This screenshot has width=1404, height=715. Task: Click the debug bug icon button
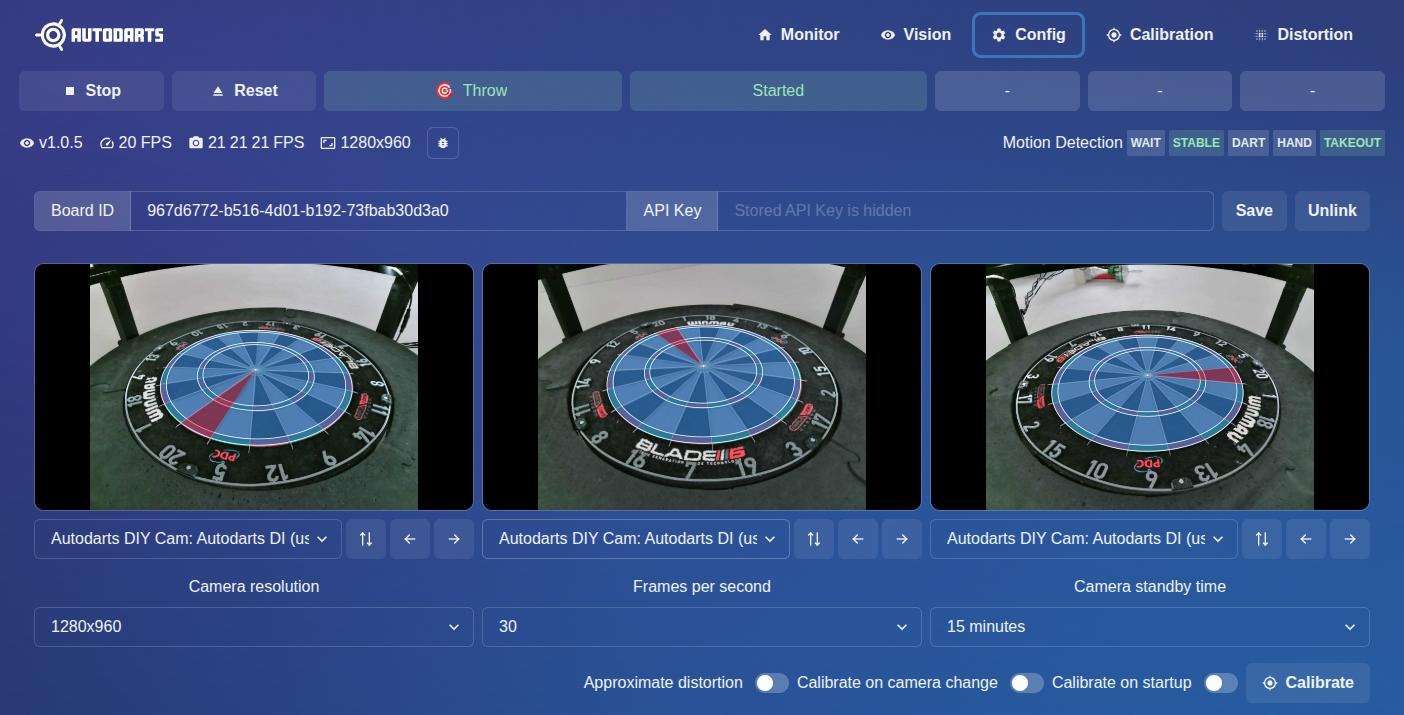[x=443, y=143]
